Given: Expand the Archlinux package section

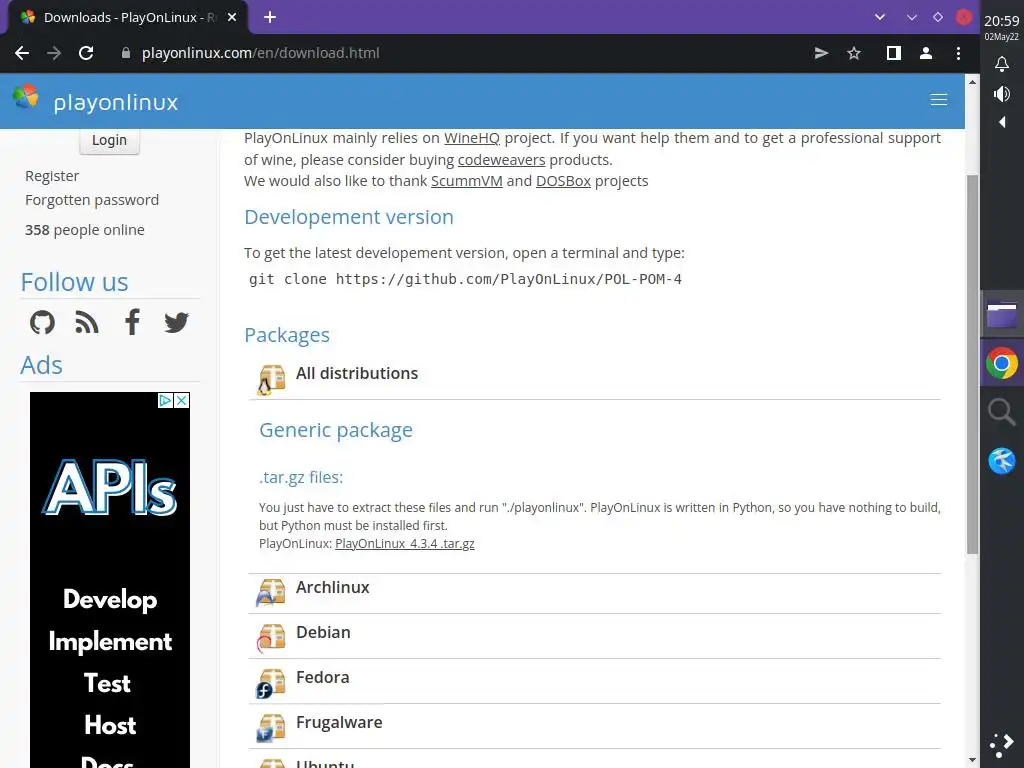Looking at the screenshot, I should 594,593.
